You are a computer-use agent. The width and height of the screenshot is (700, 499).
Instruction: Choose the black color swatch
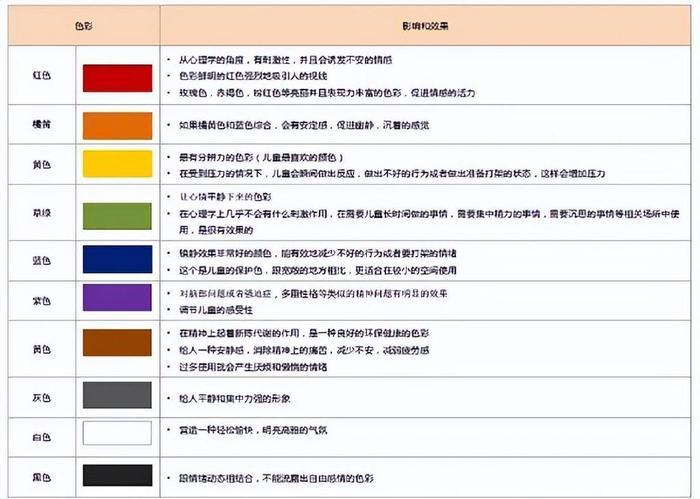click(117, 475)
